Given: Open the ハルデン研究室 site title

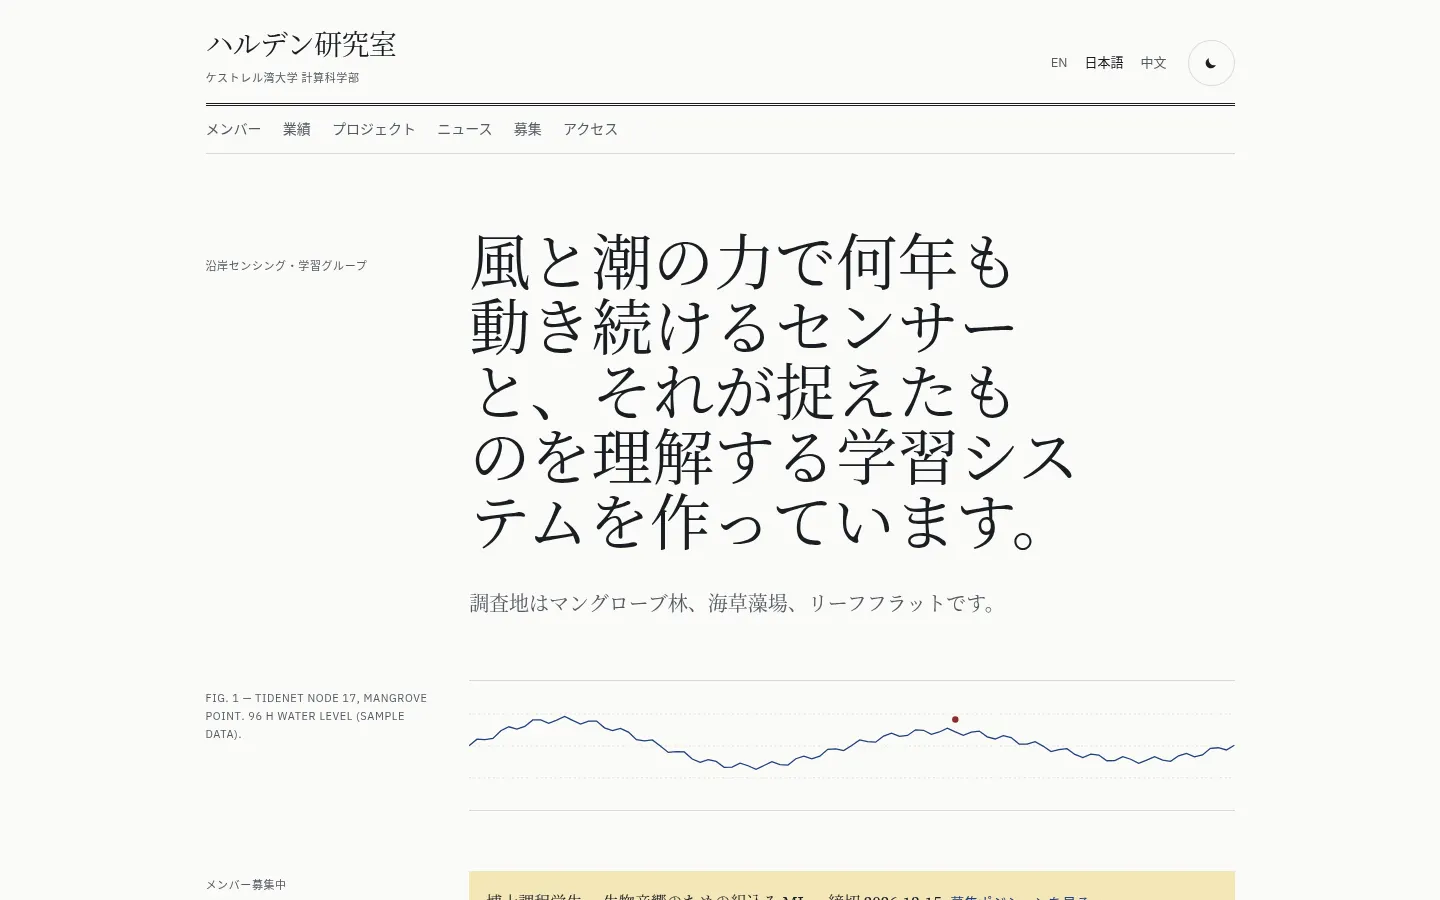Looking at the screenshot, I should (301, 45).
